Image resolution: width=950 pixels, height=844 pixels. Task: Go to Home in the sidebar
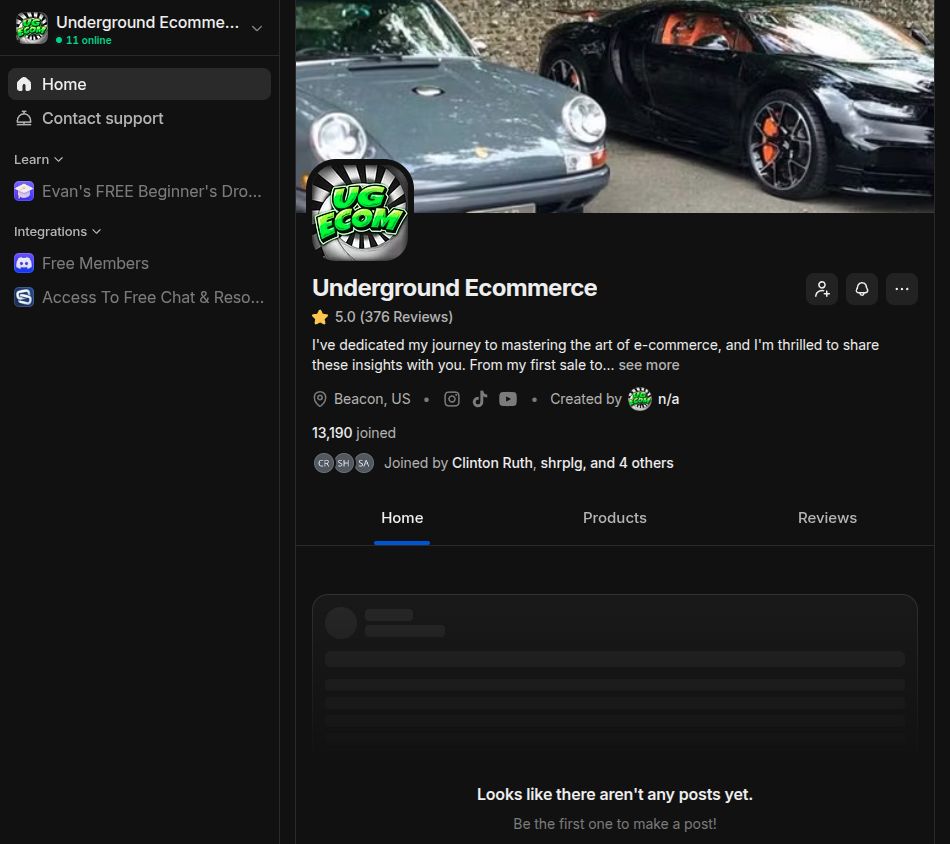click(x=139, y=84)
